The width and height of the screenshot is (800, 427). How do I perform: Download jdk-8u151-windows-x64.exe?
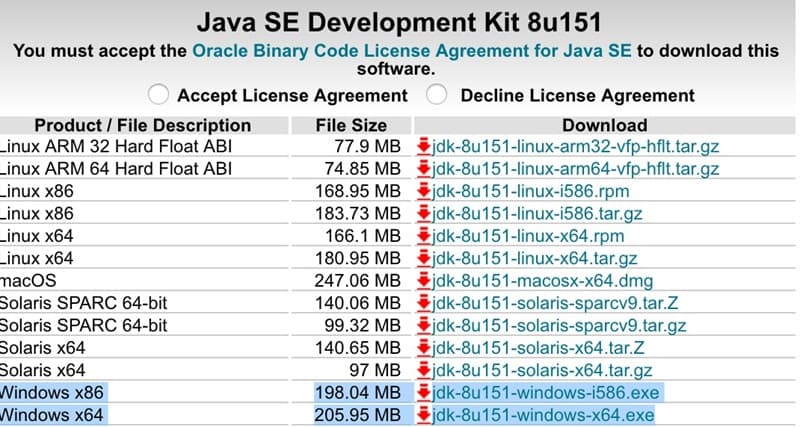543,415
